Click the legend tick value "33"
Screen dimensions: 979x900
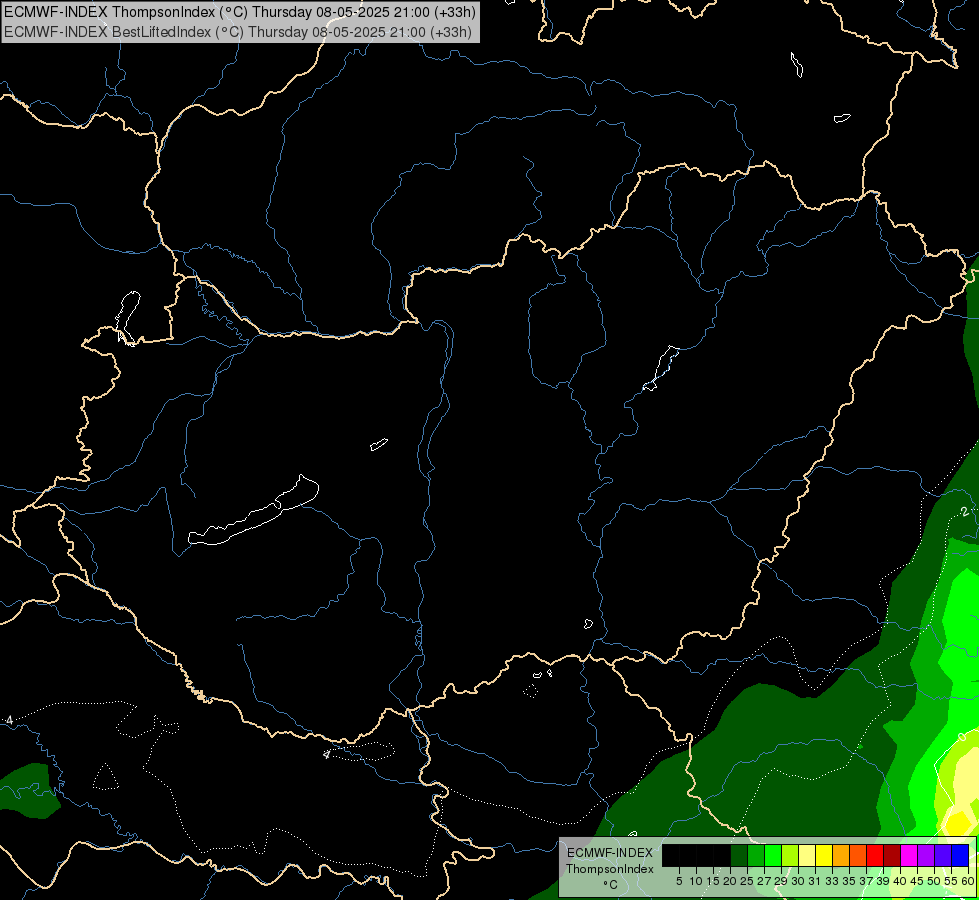pos(832,881)
